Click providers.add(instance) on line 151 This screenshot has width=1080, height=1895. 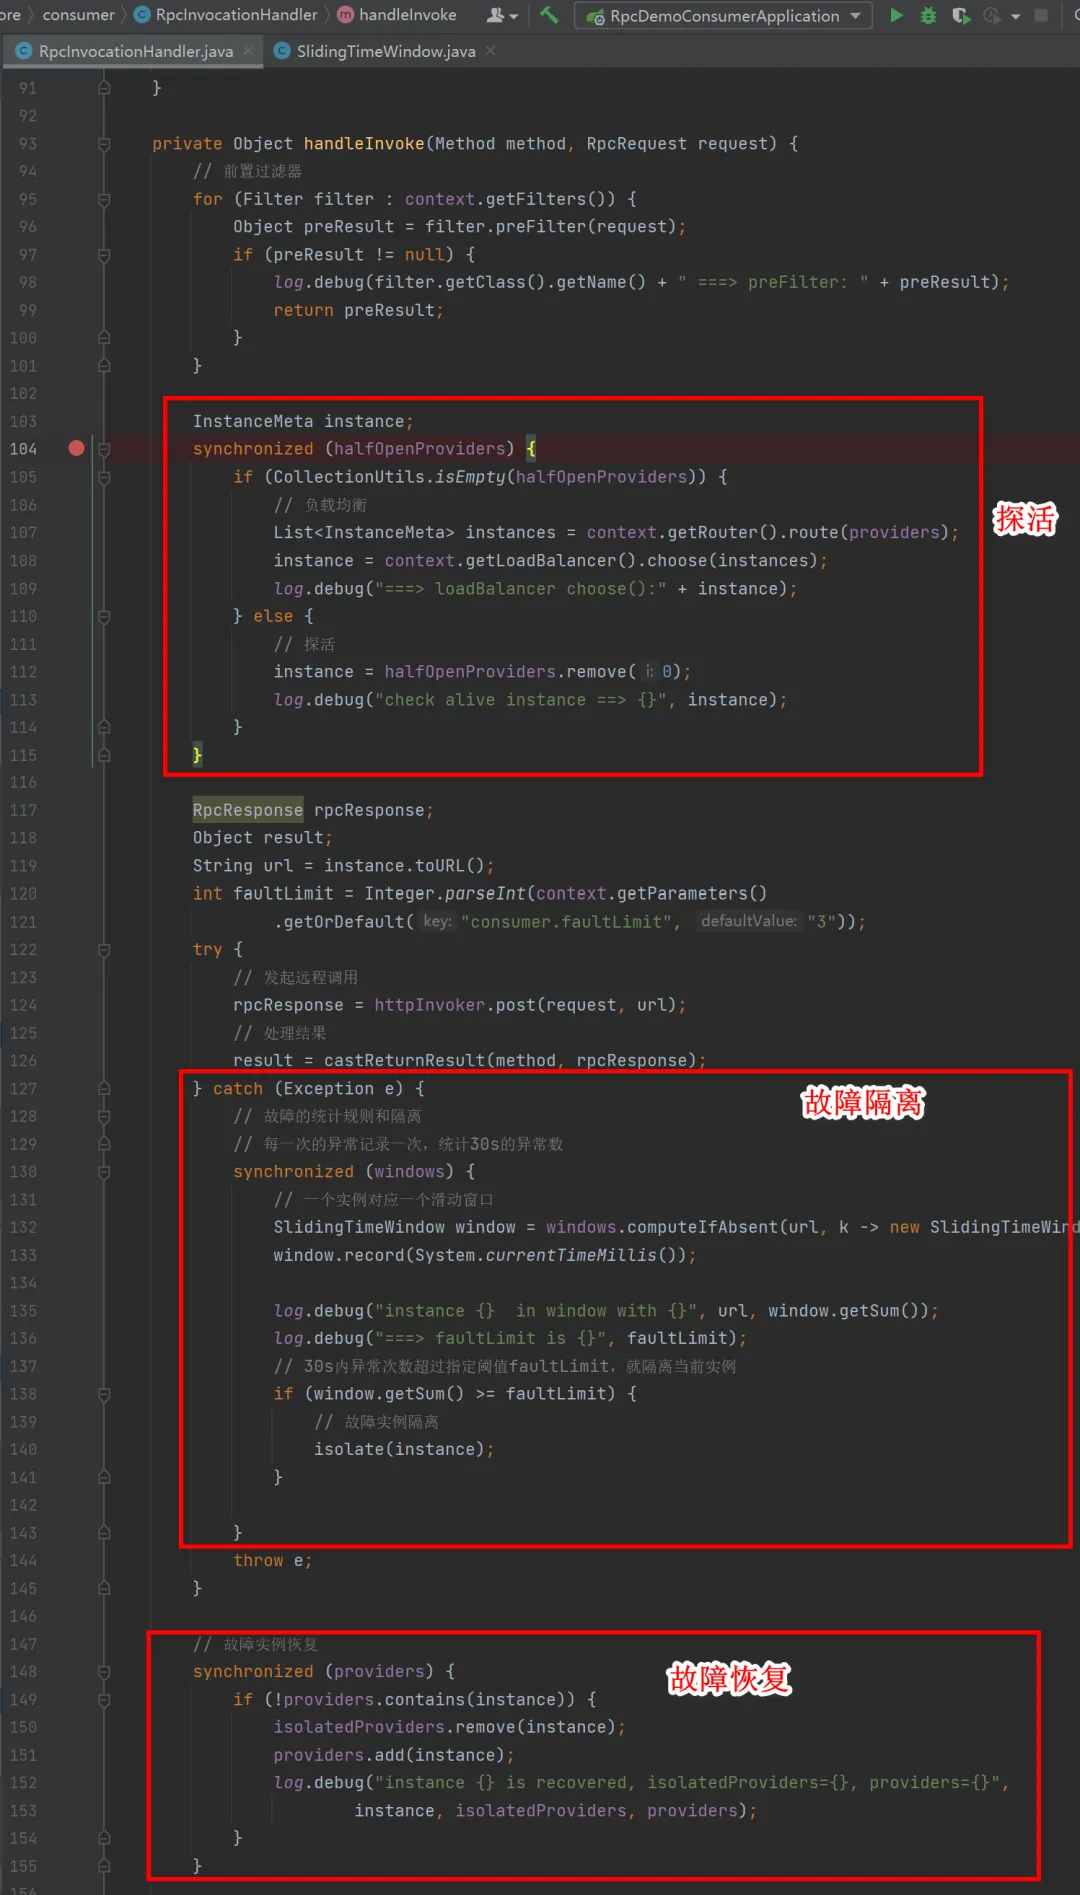(x=390, y=1755)
